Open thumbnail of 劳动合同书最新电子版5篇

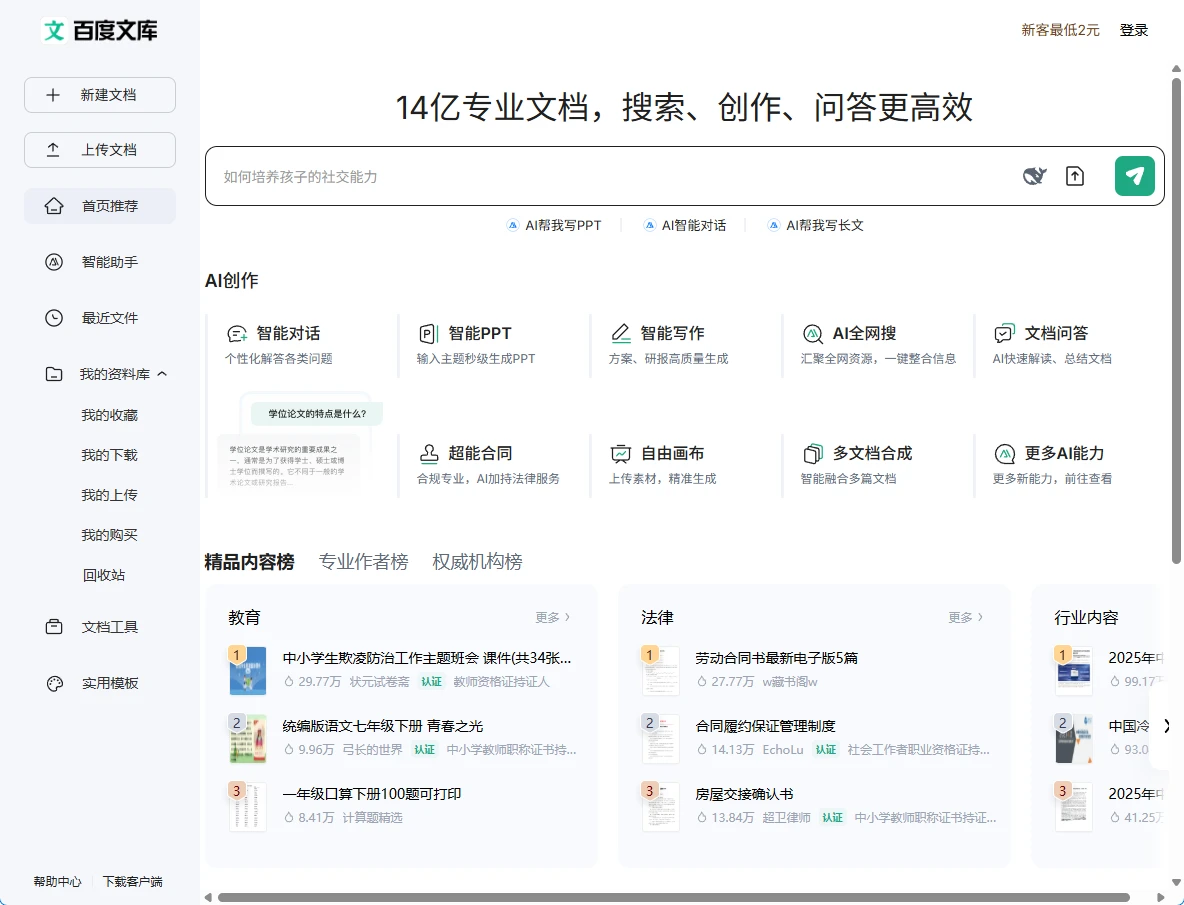pos(660,670)
